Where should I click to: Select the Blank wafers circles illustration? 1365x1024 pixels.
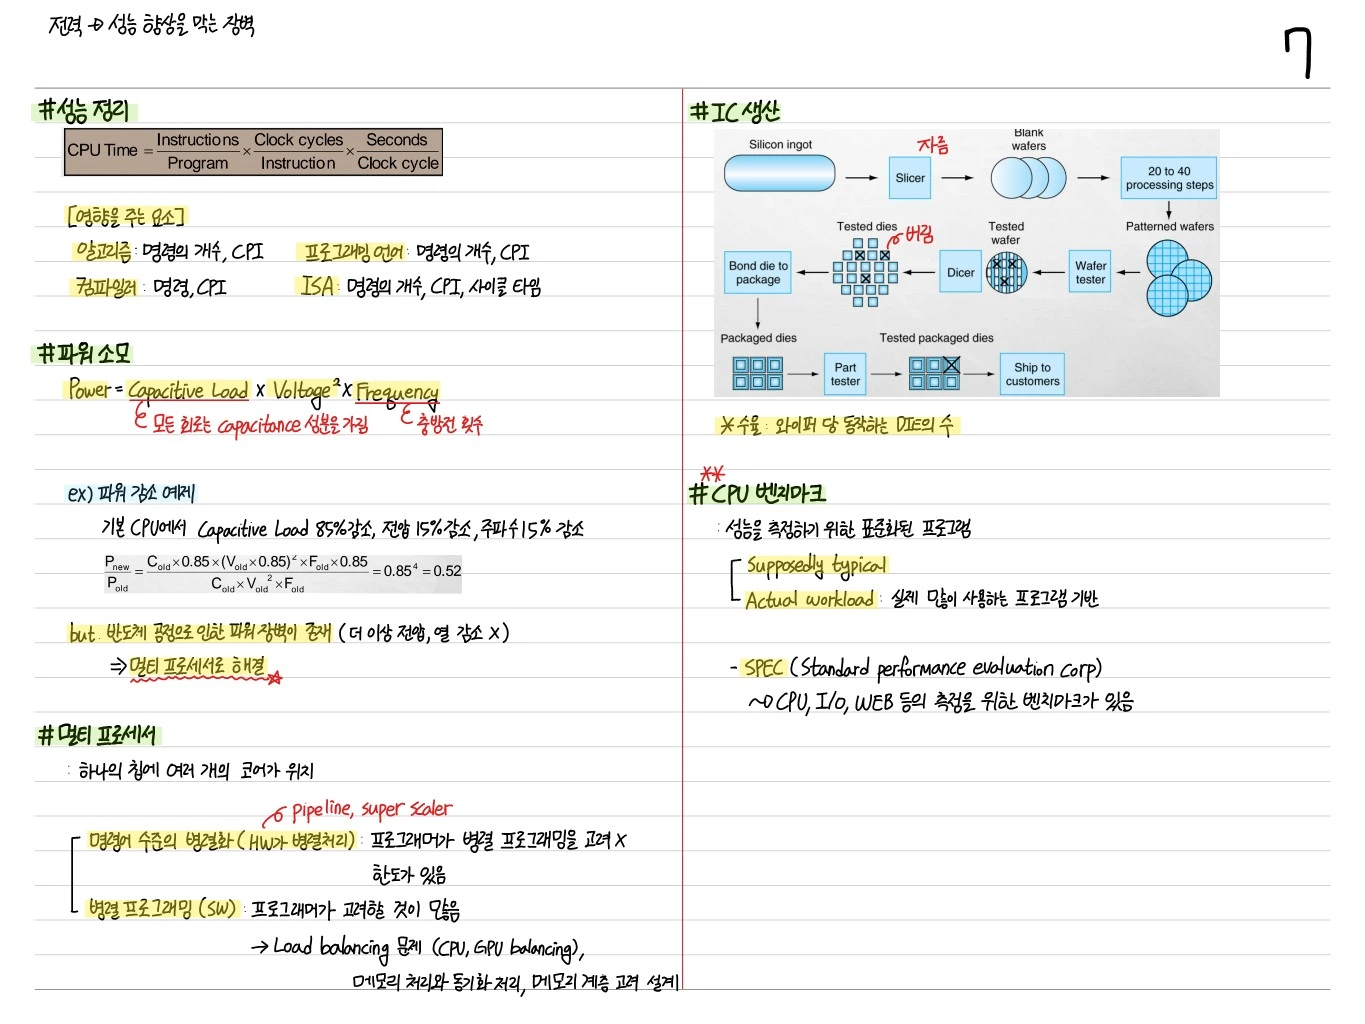coord(1028,178)
